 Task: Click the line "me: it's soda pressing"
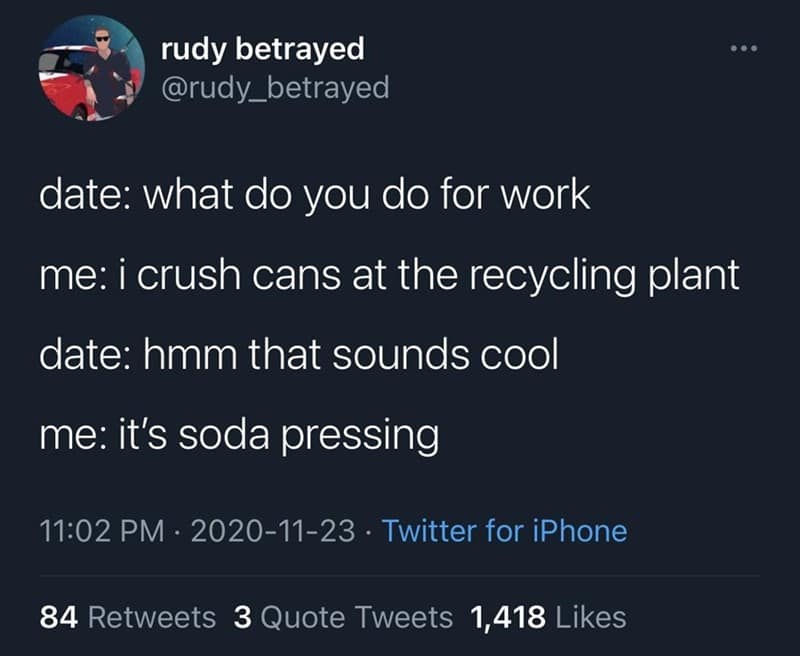238,436
